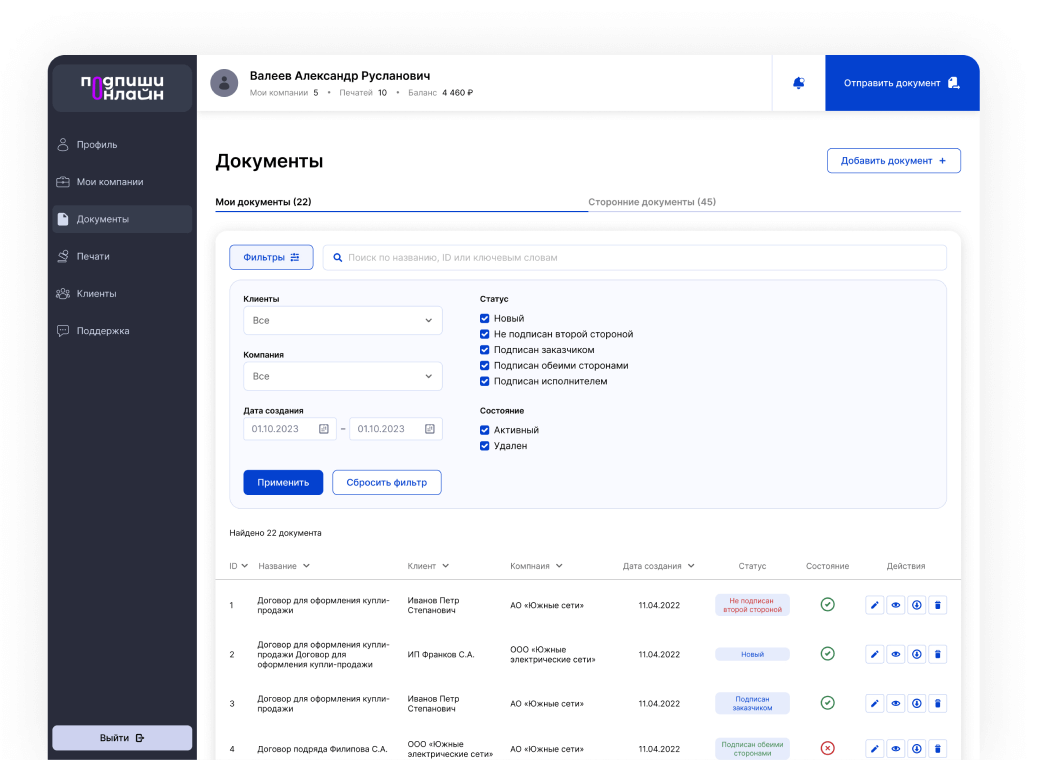Click edit pencil icon for document 2
The image size is (1038, 760).
874,654
